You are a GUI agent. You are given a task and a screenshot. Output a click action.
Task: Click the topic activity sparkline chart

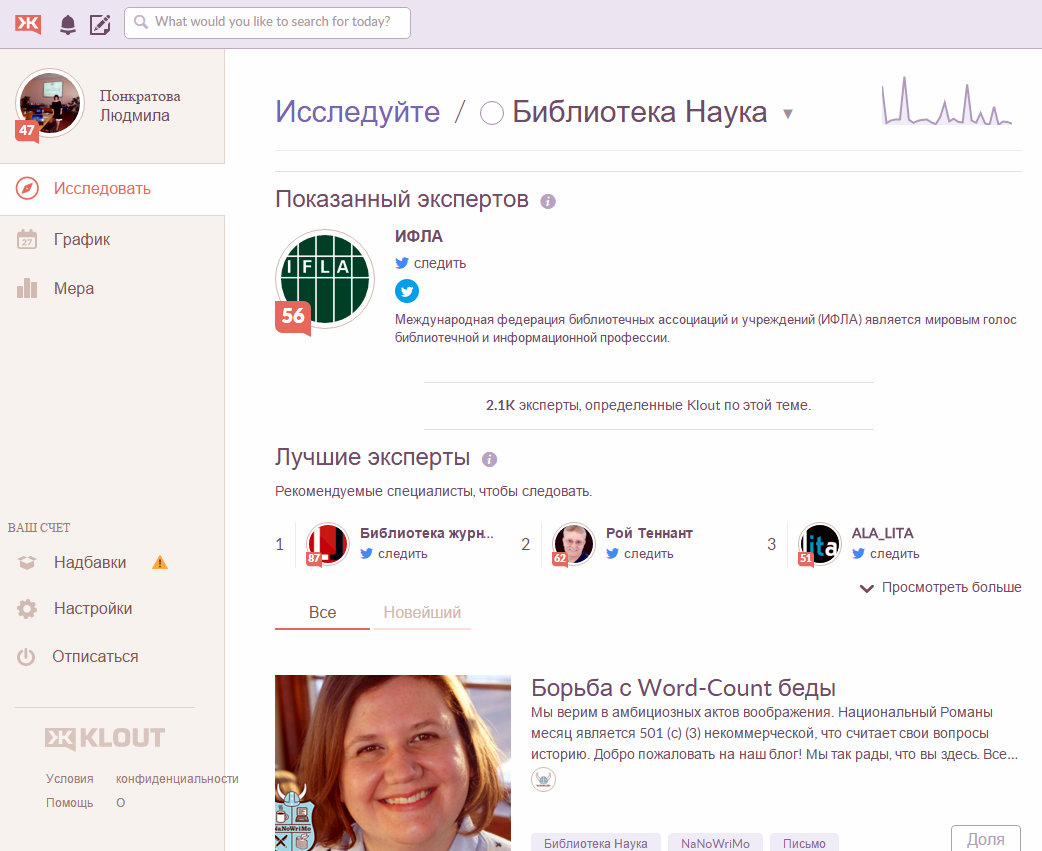(947, 101)
